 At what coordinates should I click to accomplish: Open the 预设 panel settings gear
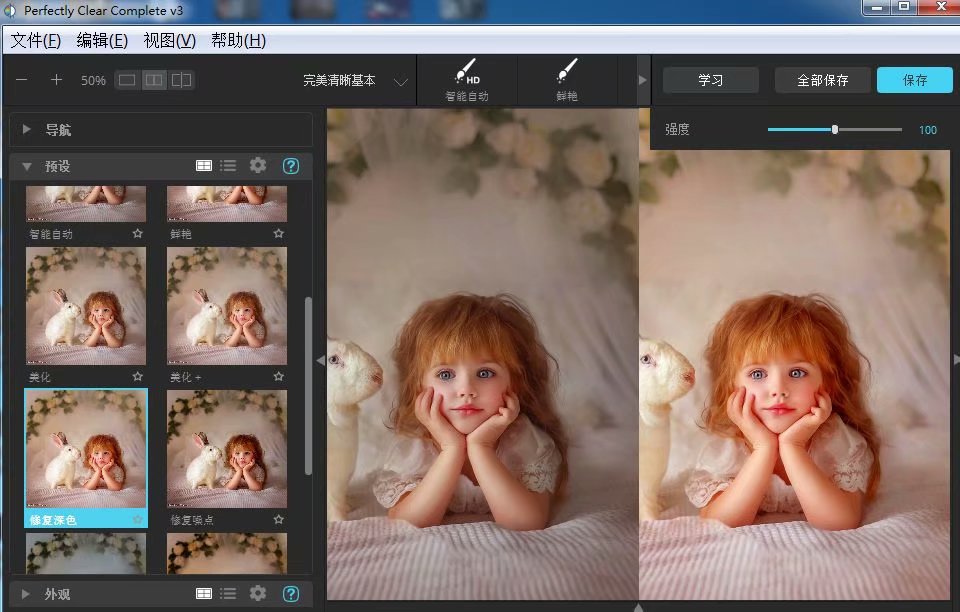coord(258,166)
